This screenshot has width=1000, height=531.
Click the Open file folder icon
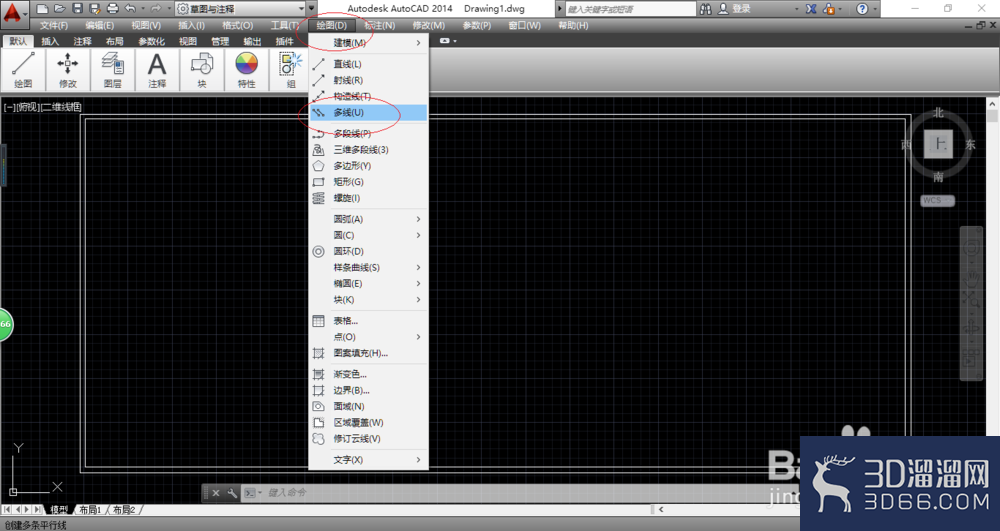59,9
